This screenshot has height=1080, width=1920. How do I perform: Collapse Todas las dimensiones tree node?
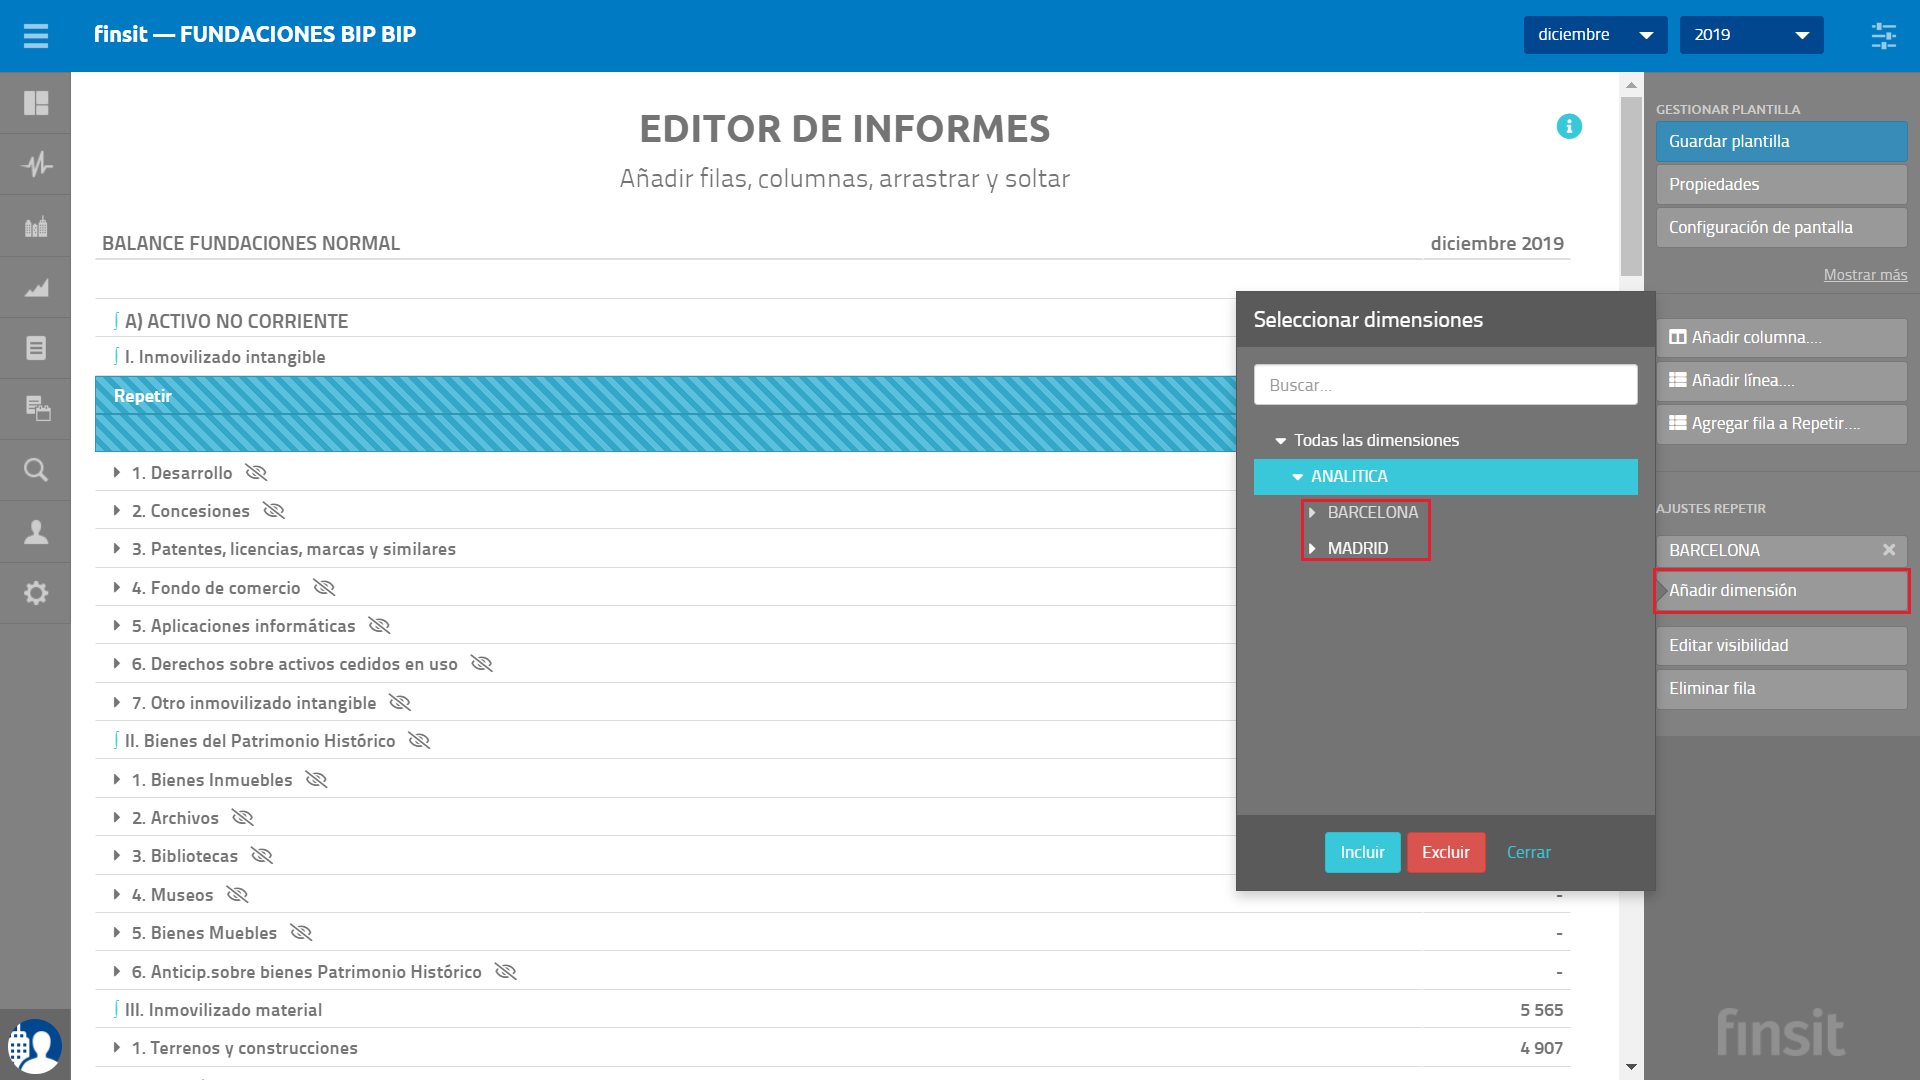click(1280, 441)
